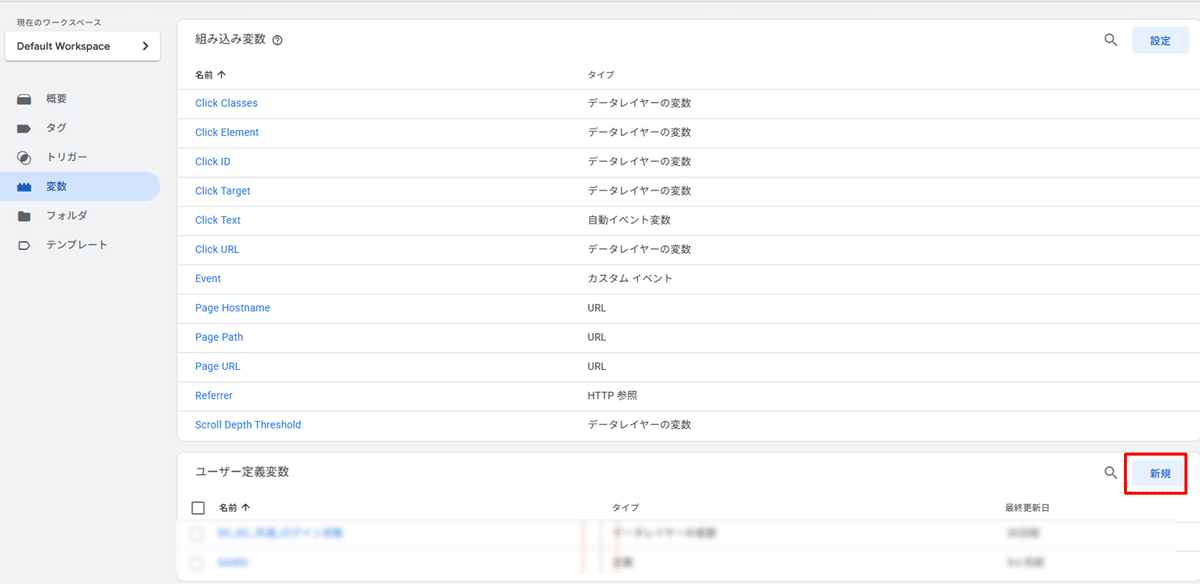Open the 概要 menu item
The width and height of the screenshot is (1200, 584).
pos(56,99)
